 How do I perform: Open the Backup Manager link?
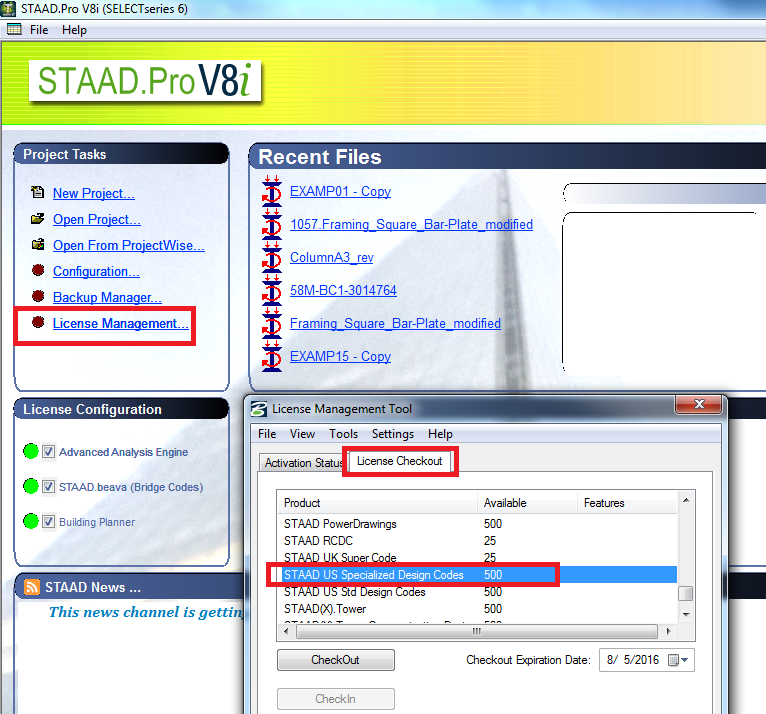[x=107, y=297]
